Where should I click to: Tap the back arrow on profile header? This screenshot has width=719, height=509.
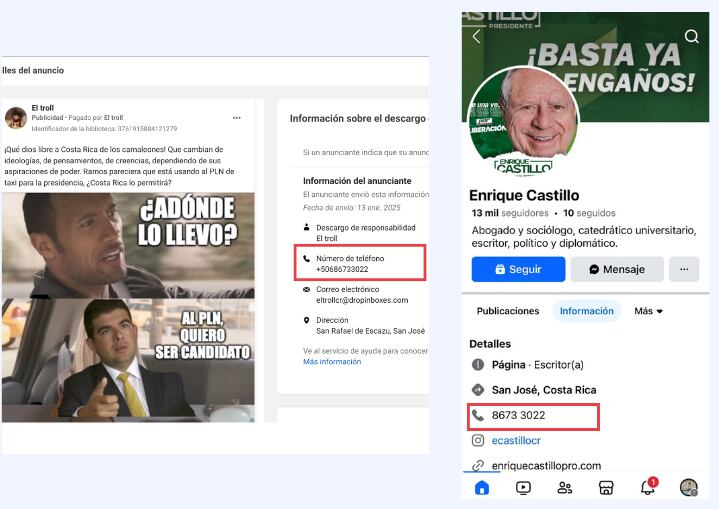point(476,36)
